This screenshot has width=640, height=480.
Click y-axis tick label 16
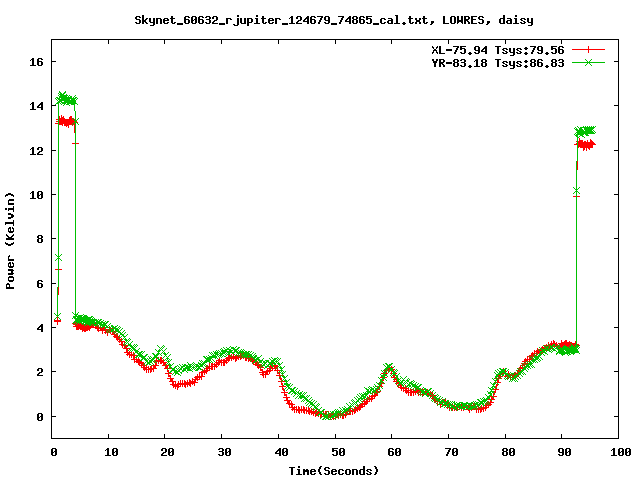[x=36, y=62]
